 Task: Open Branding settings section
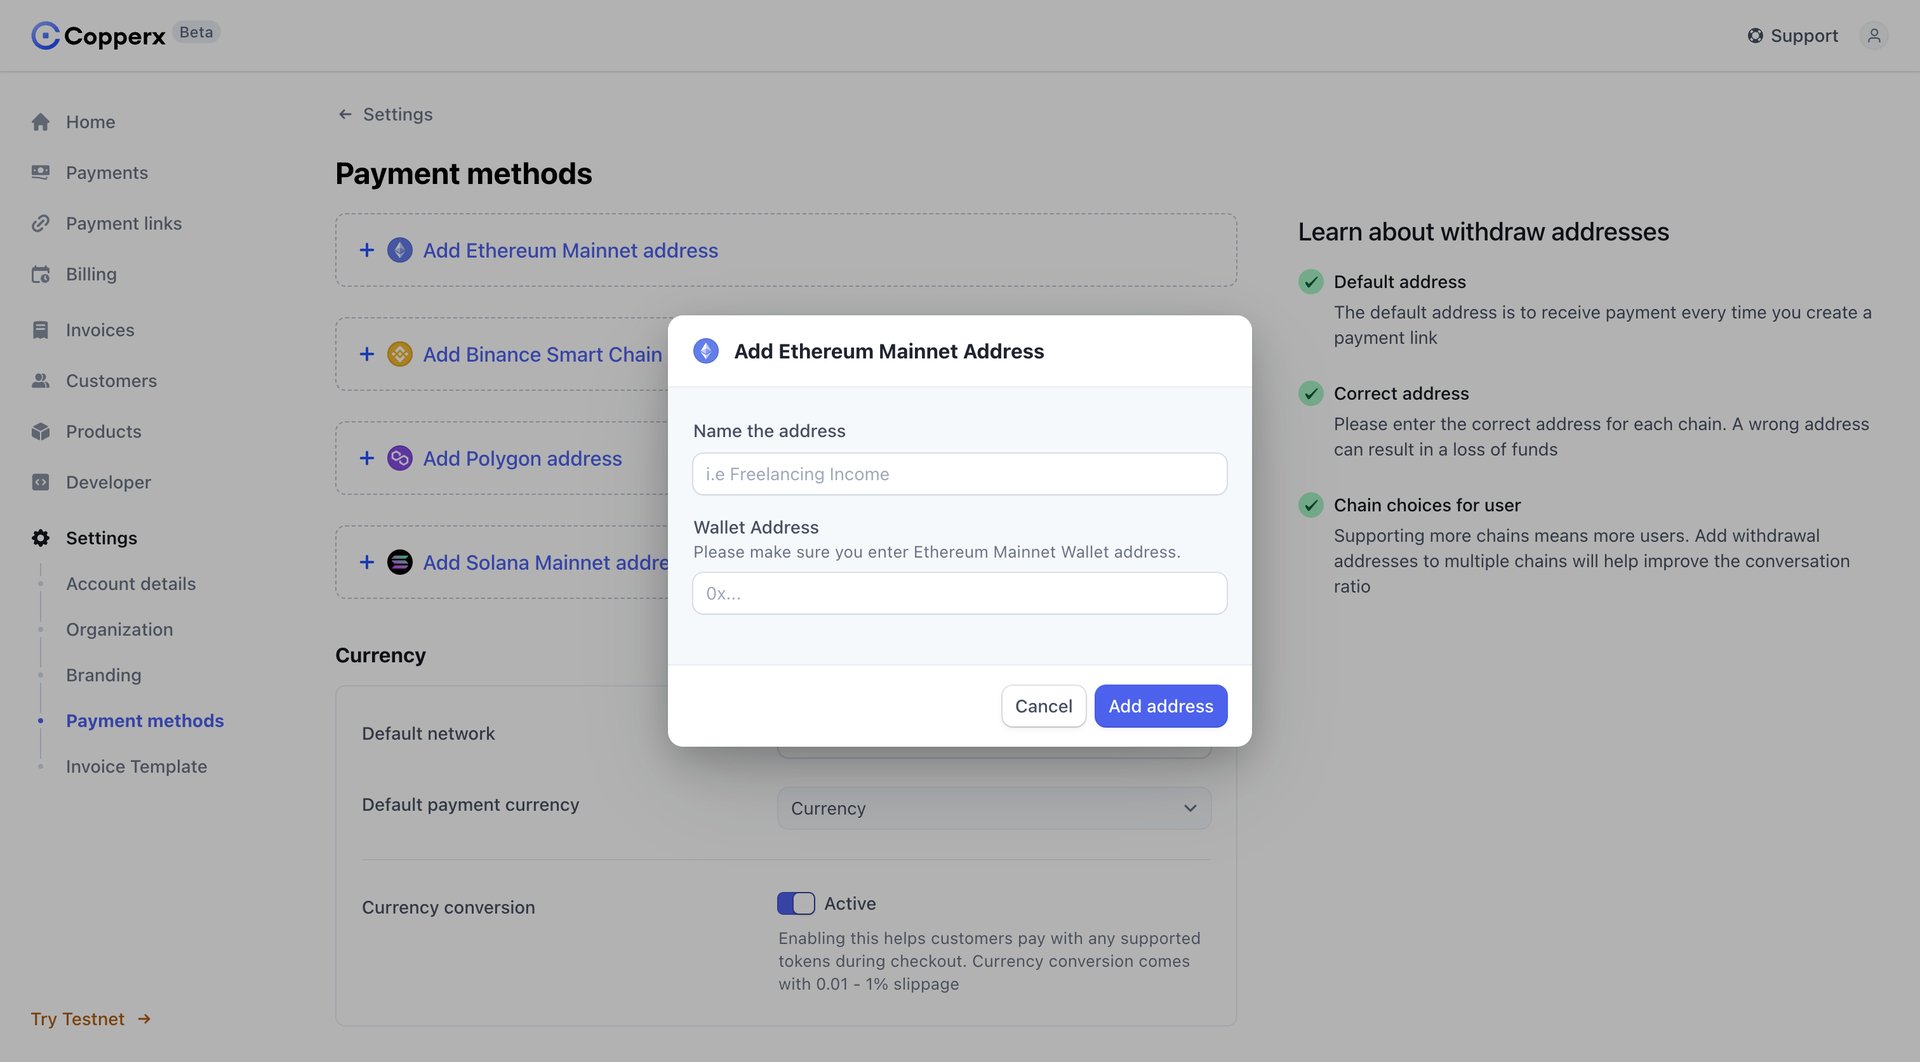[x=103, y=675]
